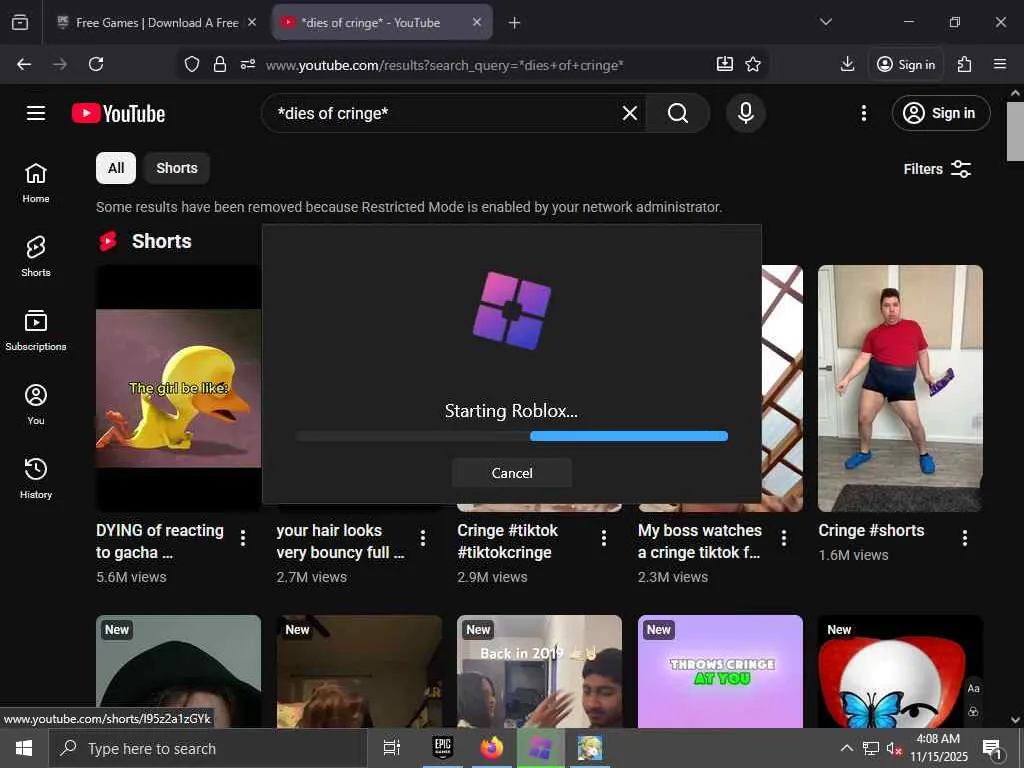Go back with browser back arrow
Viewport: 1024px width, 768px height.
tap(24, 64)
